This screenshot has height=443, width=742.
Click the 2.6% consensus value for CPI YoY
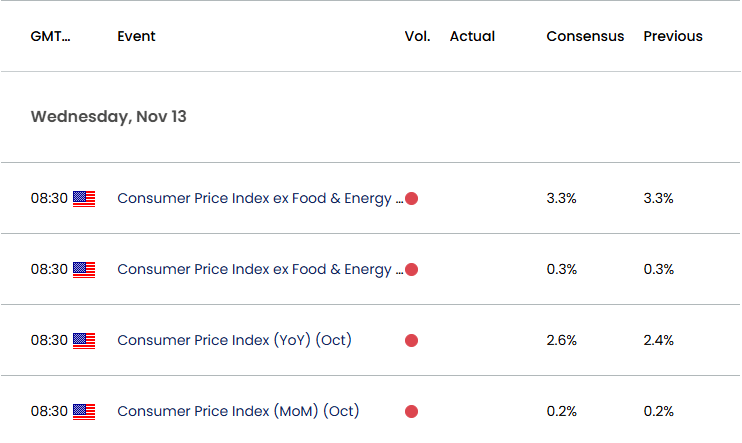pyautogui.click(x=562, y=340)
